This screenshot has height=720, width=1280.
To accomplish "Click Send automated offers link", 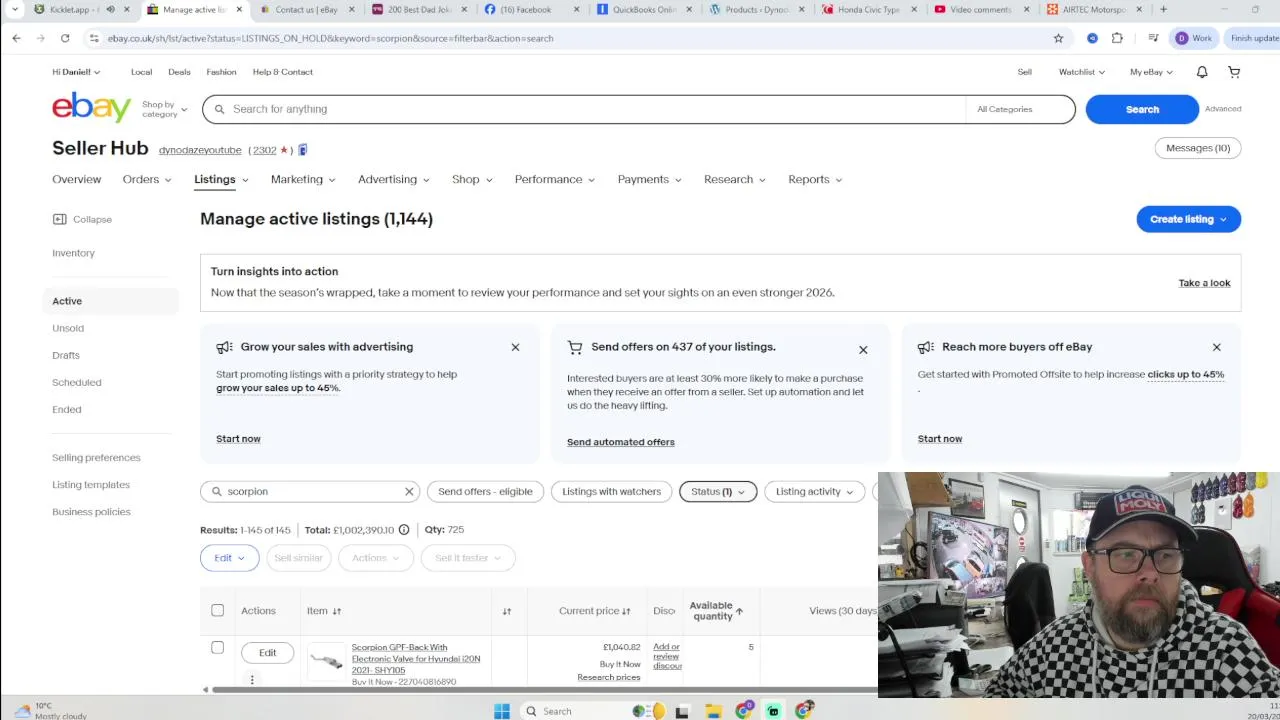I will point(621,442).
